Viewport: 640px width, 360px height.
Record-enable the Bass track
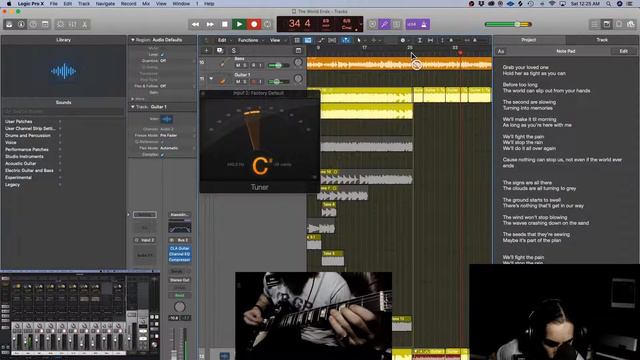[x=253, y=65]
